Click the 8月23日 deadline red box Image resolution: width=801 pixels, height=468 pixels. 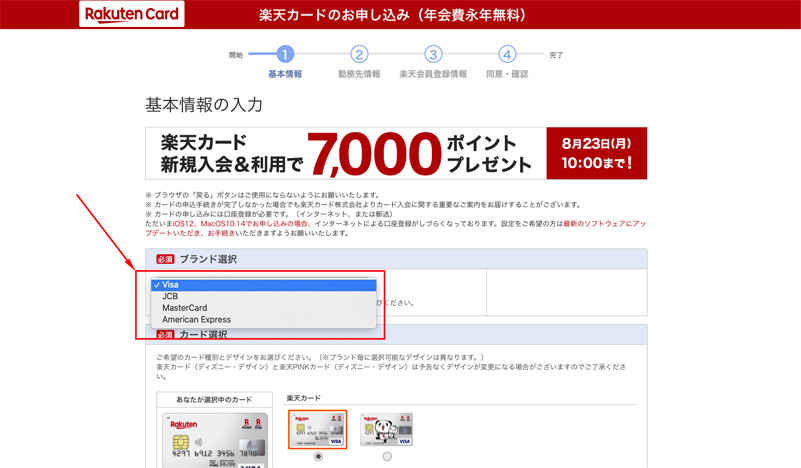(x=596, y=153)
